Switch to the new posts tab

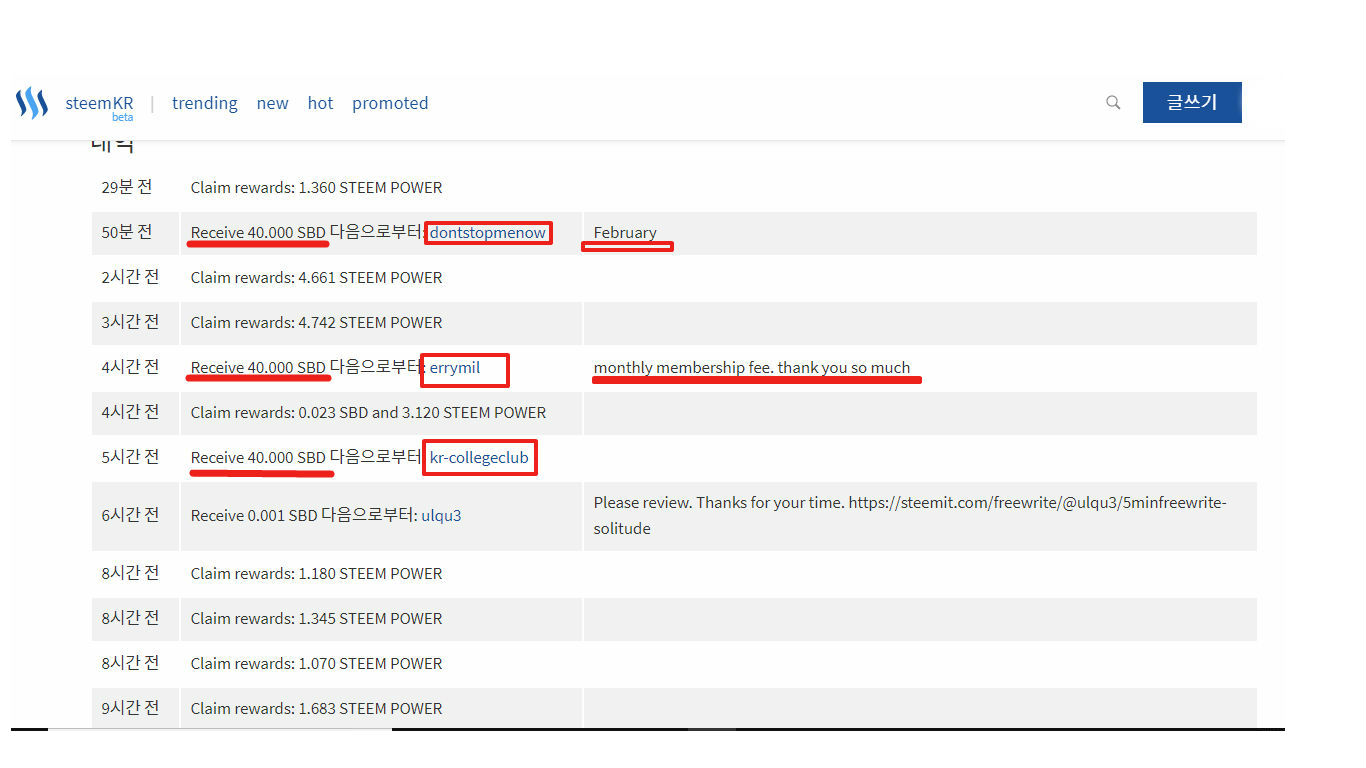point(272,103)
